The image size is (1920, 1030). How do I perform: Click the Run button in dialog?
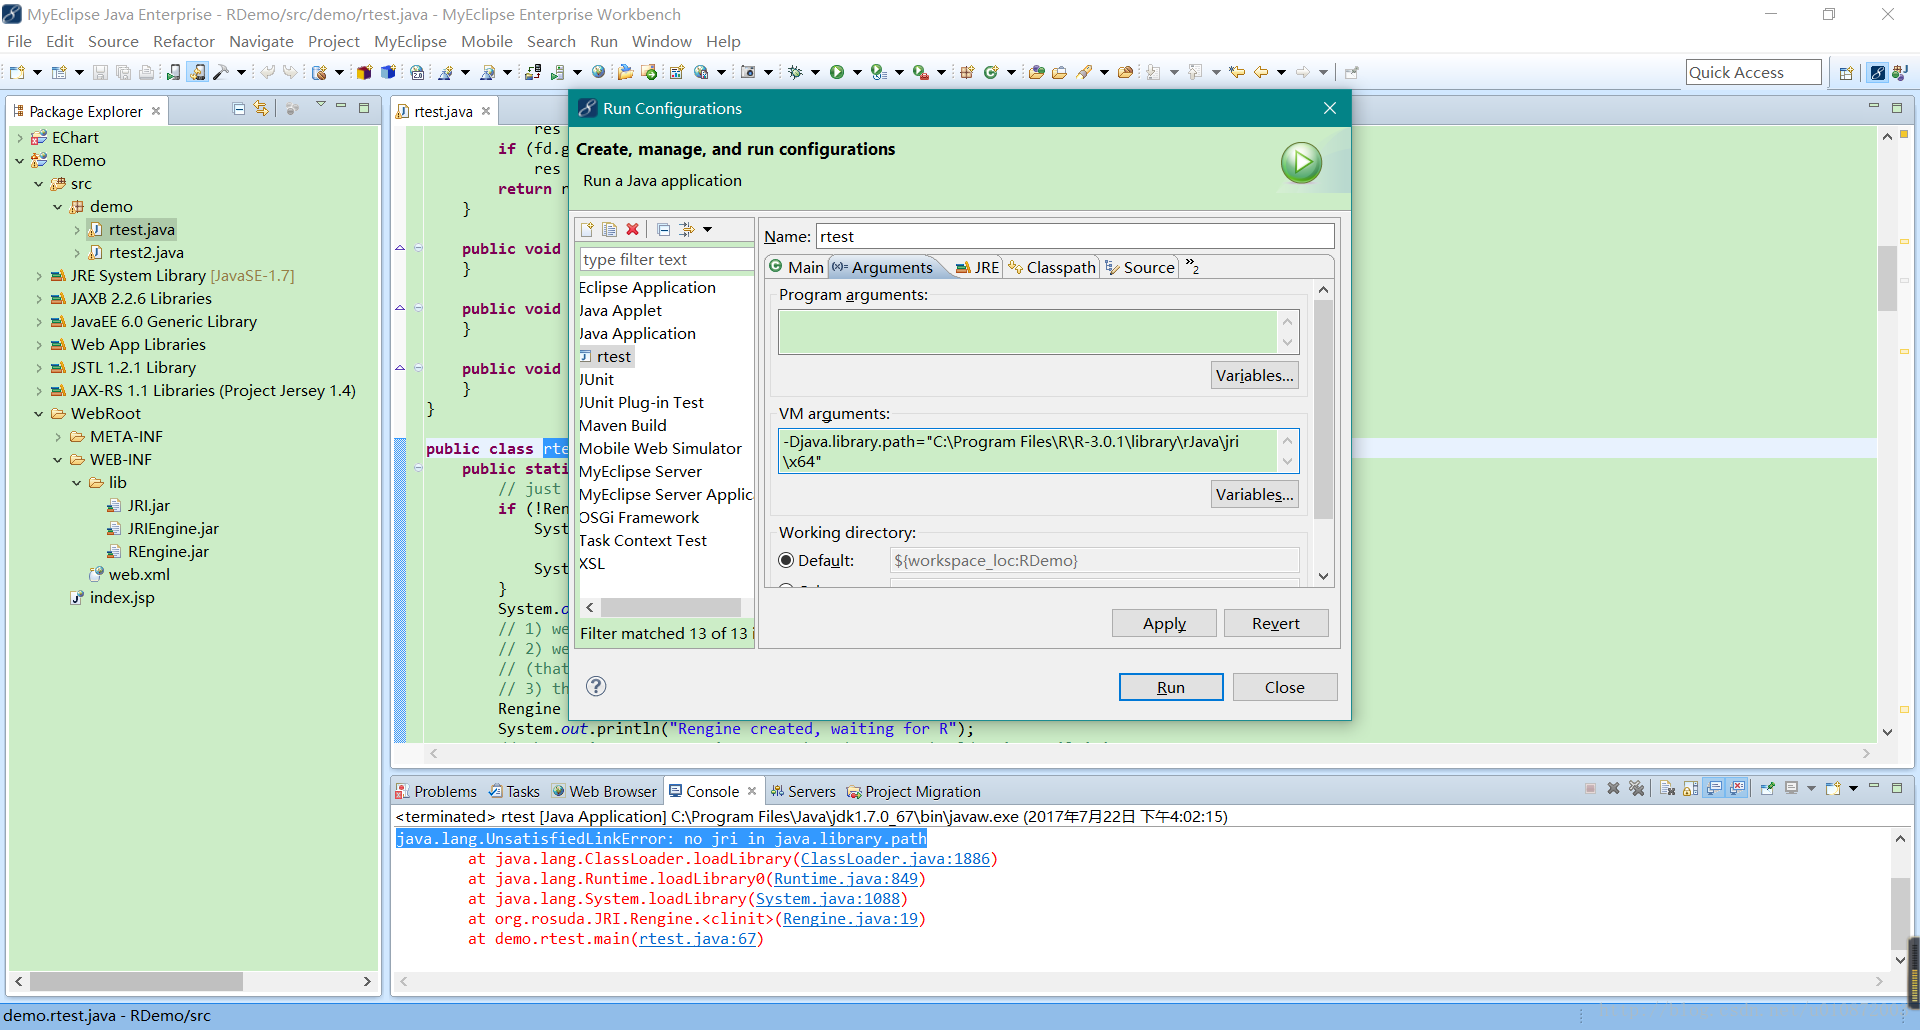point(1171,687)
